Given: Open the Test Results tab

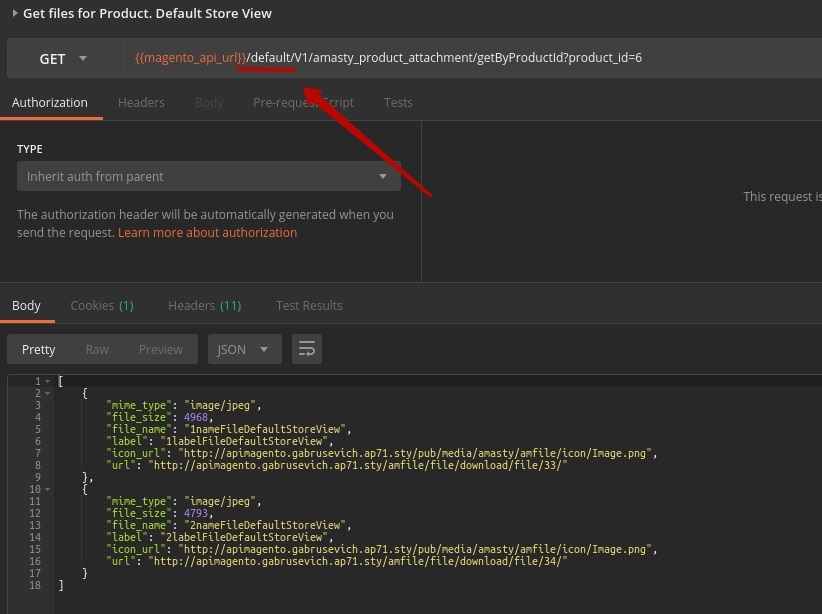Looking at the screenshot, I should coord(309,305).
